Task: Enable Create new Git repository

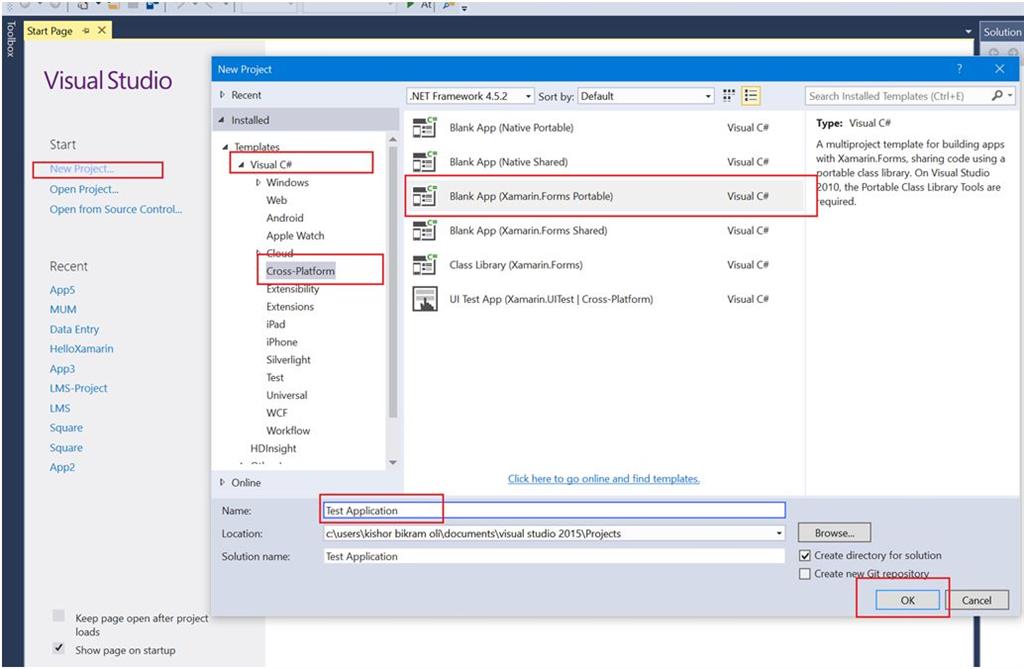Action: pos(805,574)
